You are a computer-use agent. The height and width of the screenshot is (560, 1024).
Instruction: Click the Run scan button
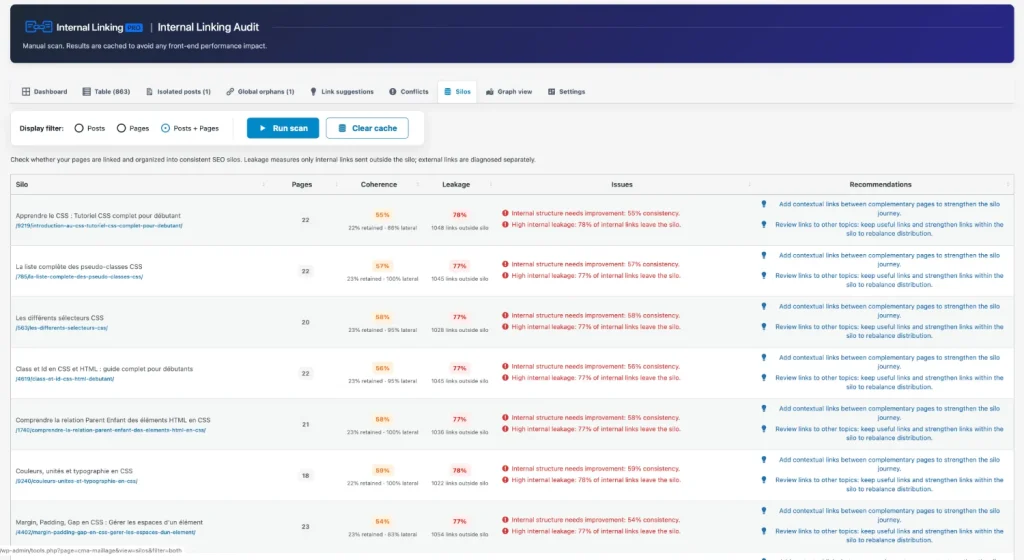coord(283,128)
